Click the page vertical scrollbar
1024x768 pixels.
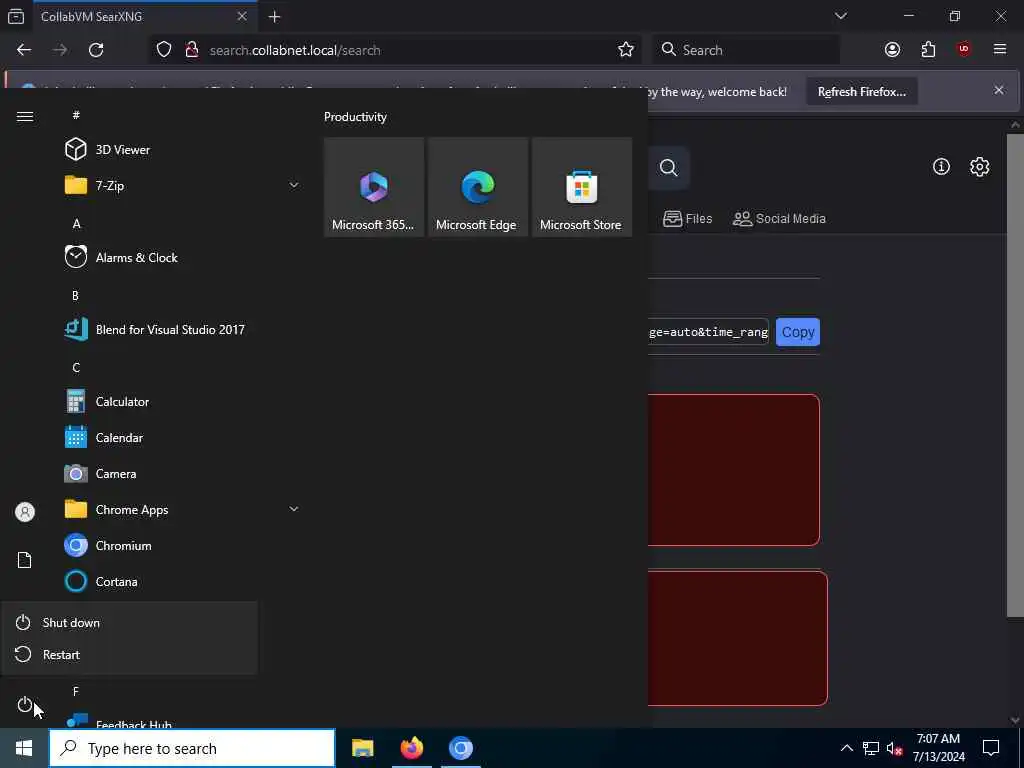pyautogui.click(x=1015, y=376)
